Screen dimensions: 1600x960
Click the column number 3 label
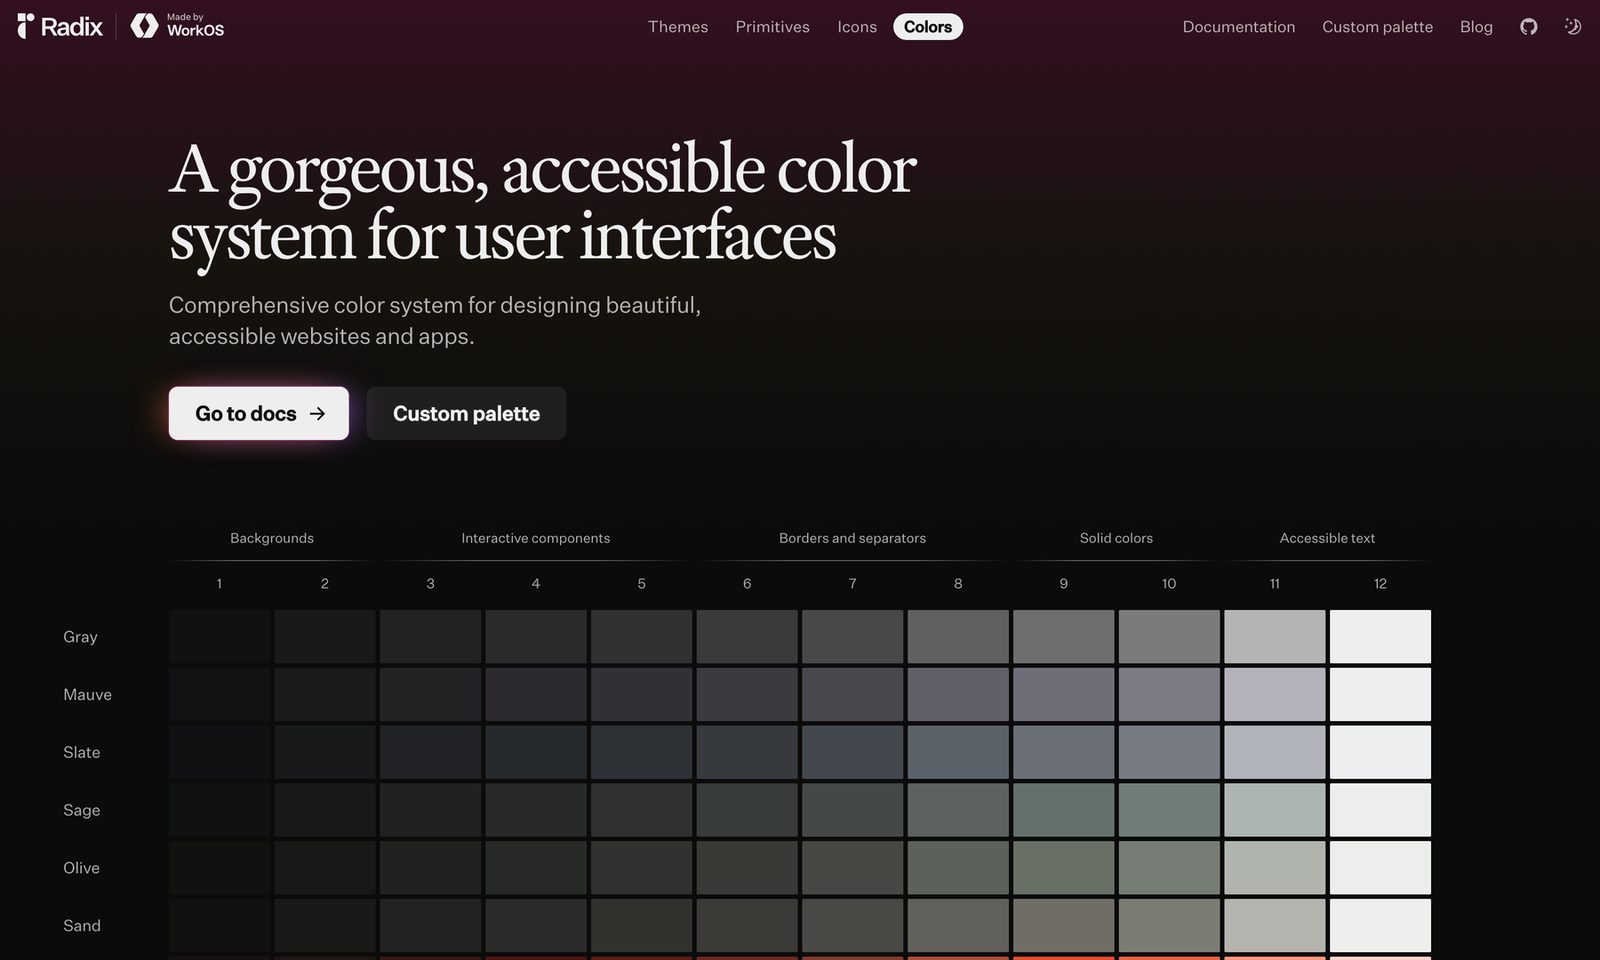[x=430, y=584]
